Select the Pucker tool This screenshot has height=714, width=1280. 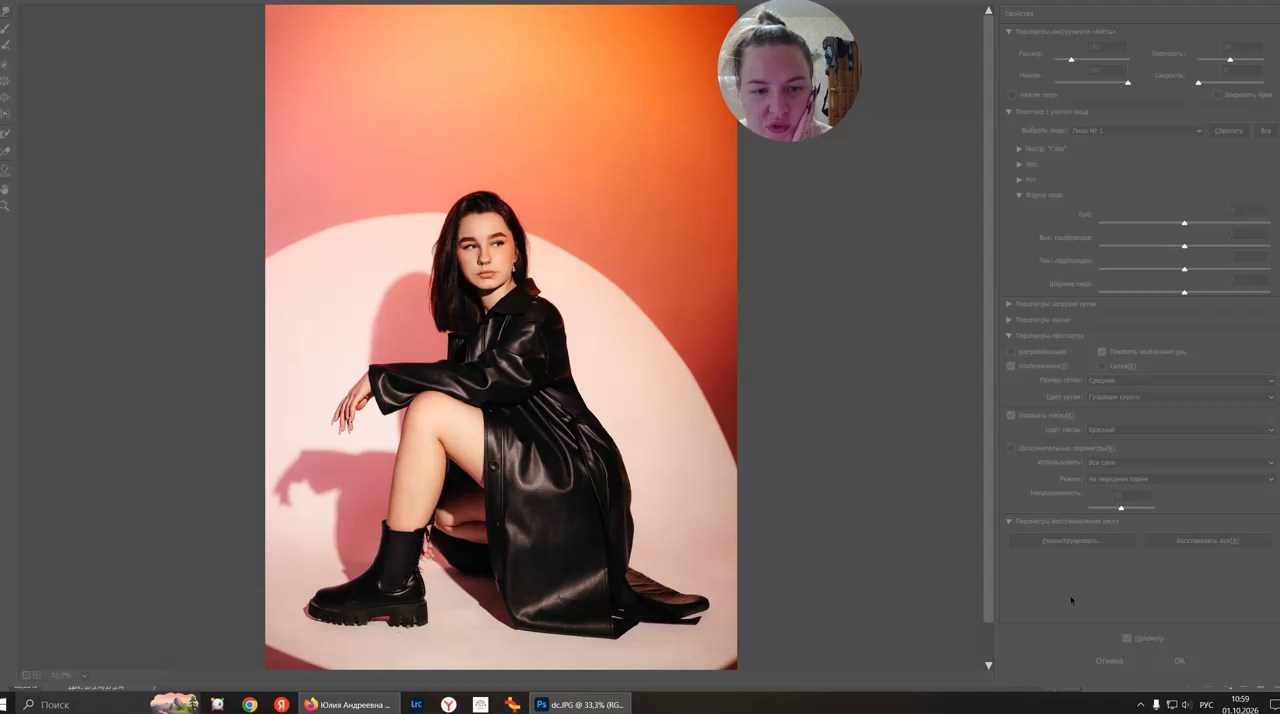point(5,81)
